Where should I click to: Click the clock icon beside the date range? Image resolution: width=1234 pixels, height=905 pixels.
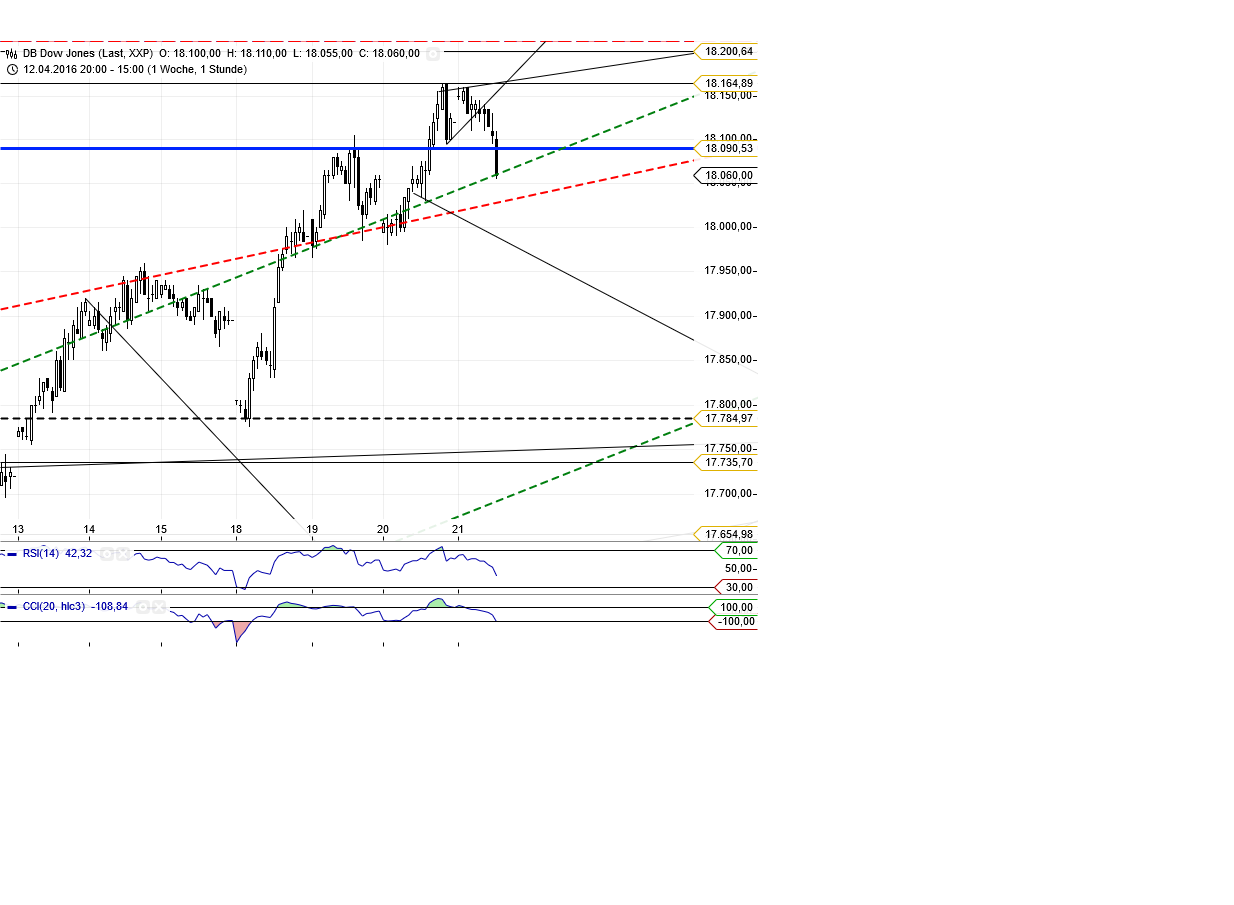coord(11,69)
